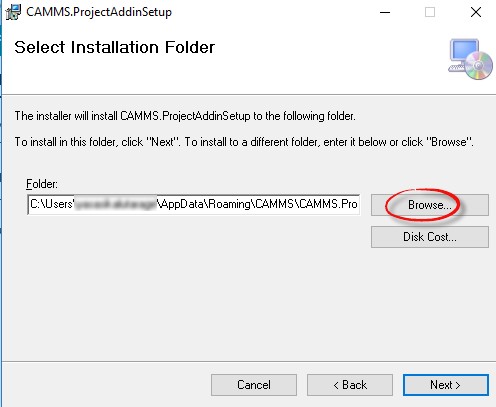The height and width of the screenshot is (407, 496).
Task: Click the Select Installation Folder heading
Action: coord(115,47)
